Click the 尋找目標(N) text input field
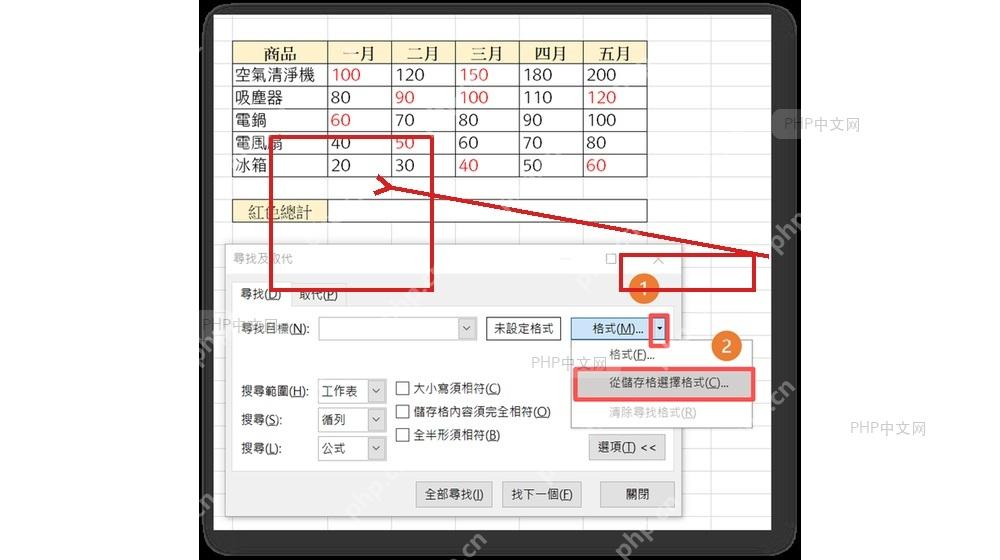 [x=388, y=328]
